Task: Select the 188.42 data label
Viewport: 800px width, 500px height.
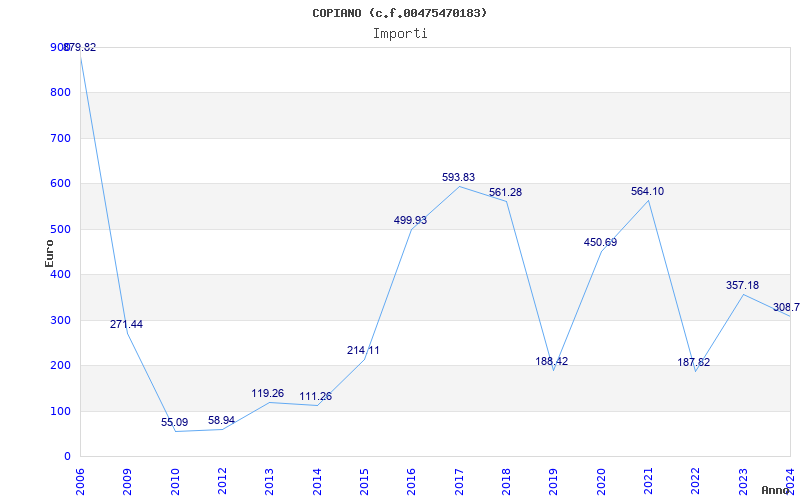Action: [x=552, y=361]
